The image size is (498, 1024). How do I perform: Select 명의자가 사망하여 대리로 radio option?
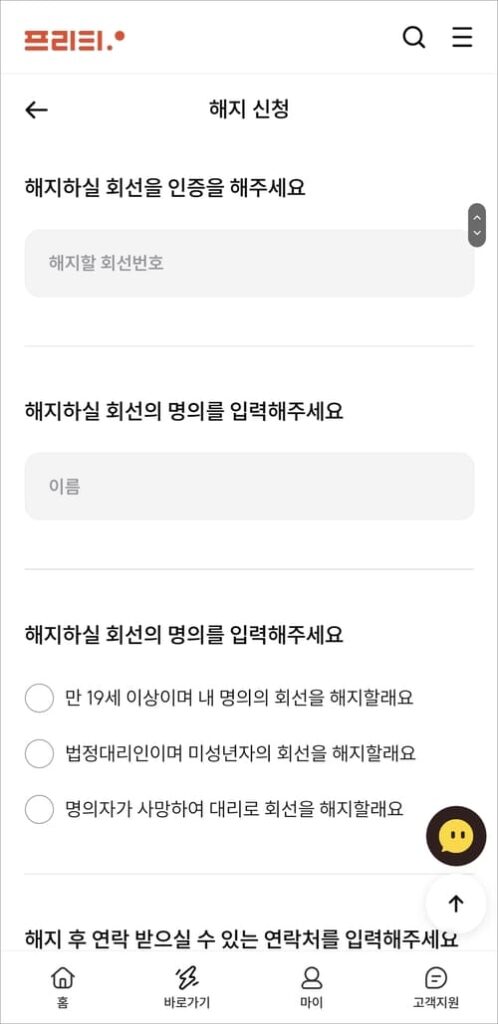pos(39,810)
